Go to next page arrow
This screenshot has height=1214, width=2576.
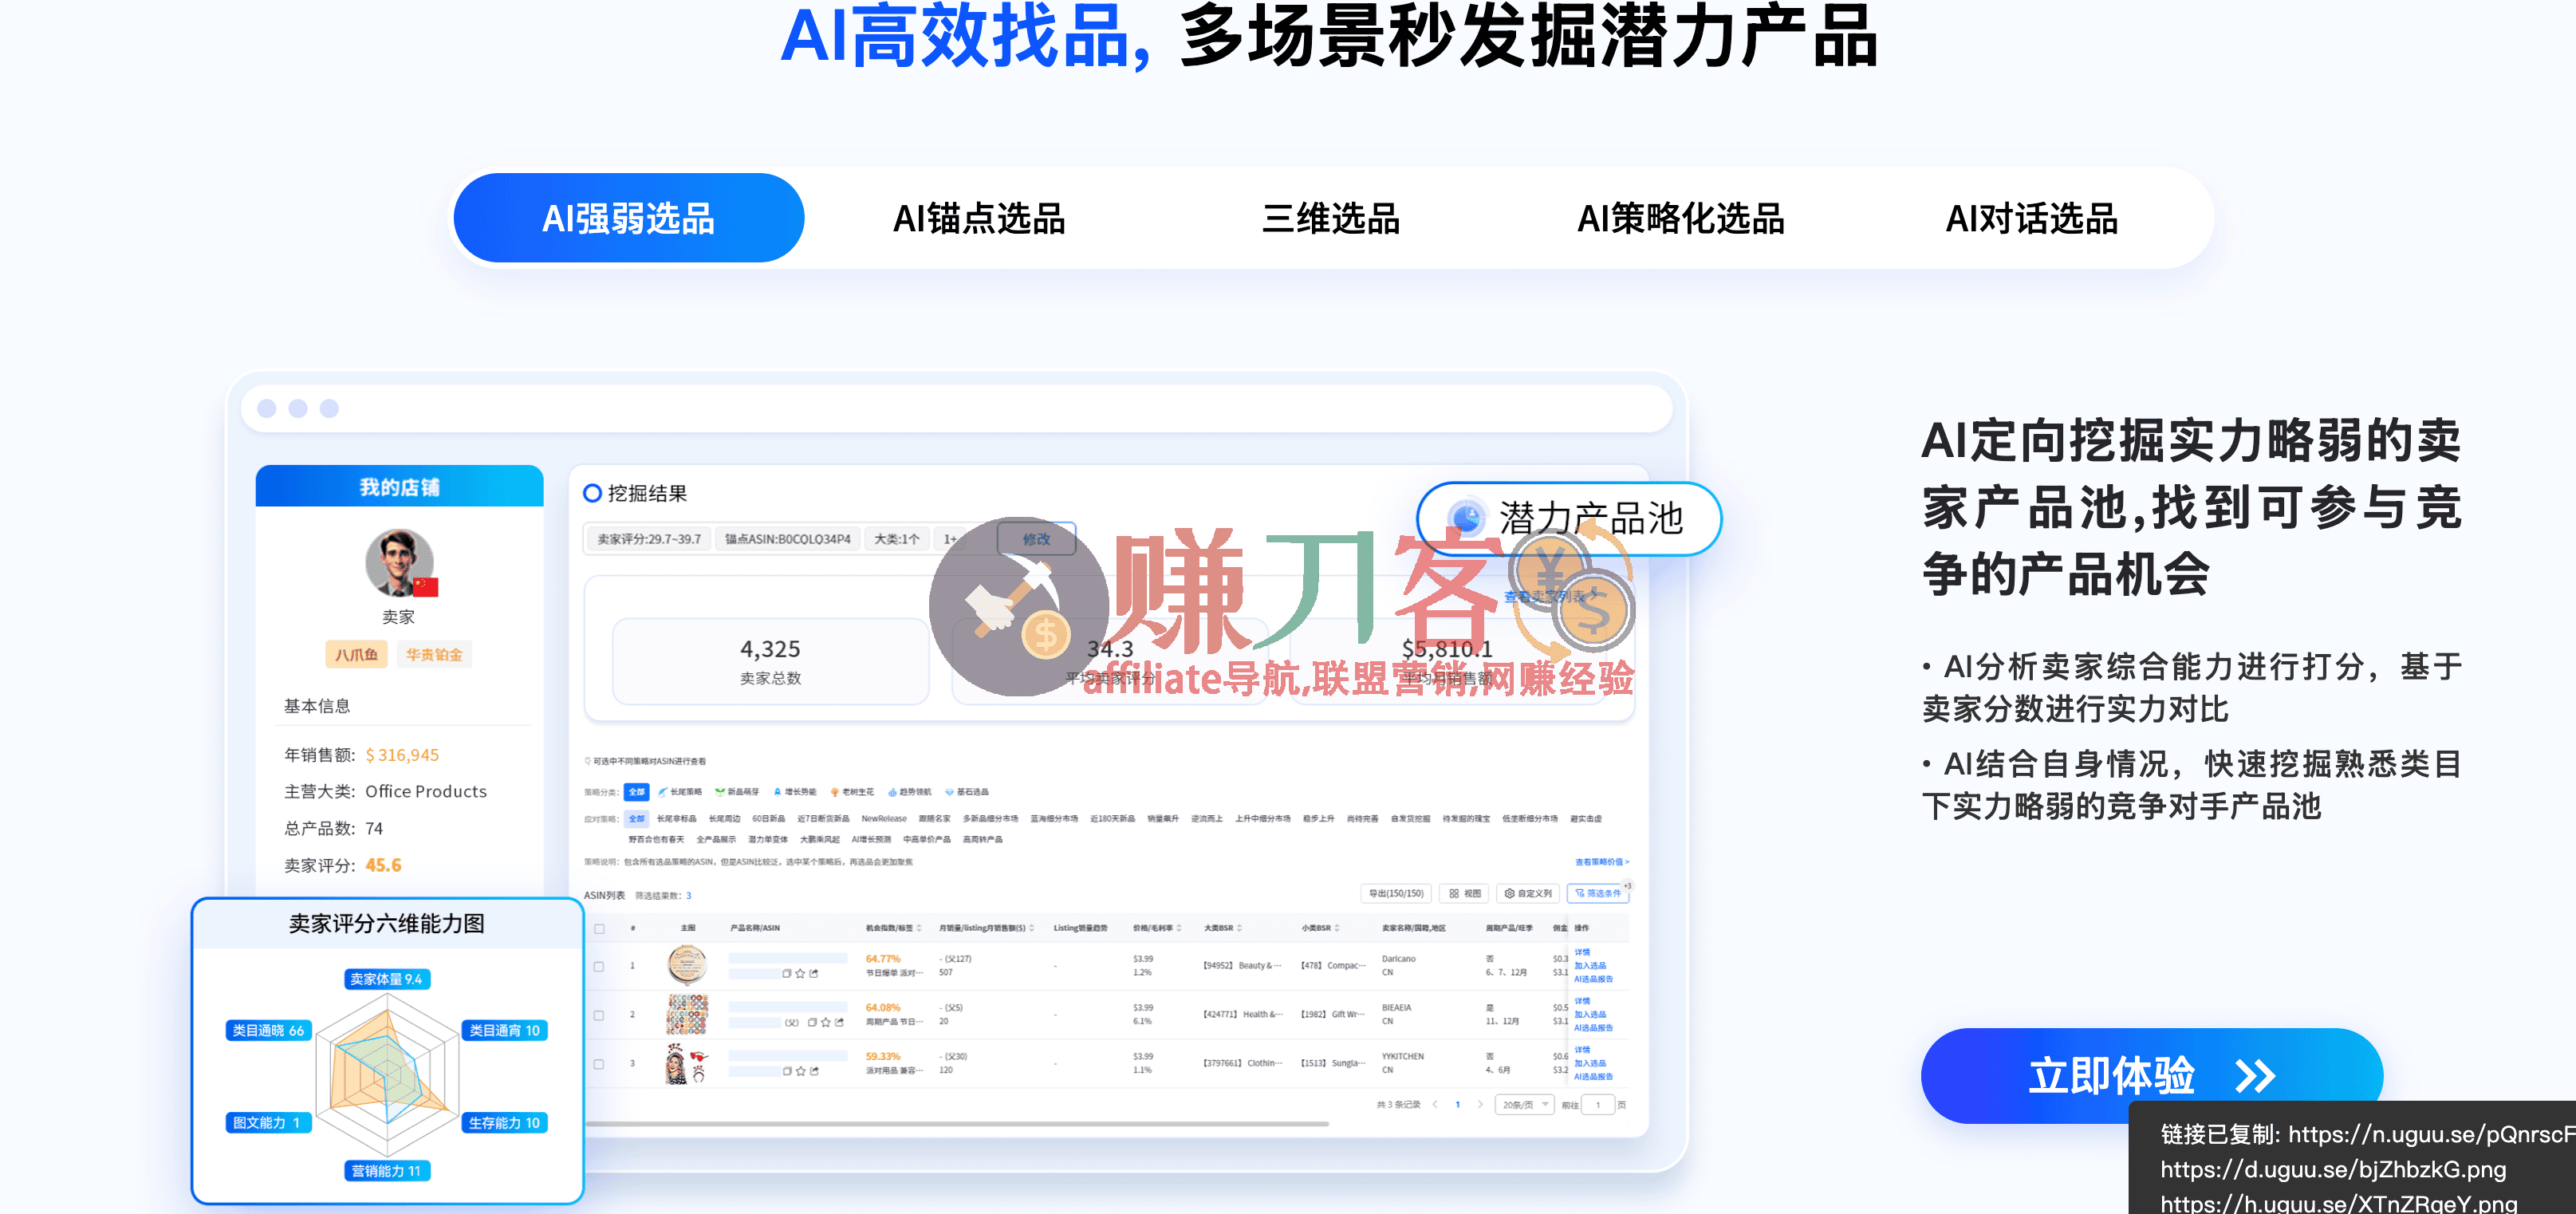(1480, 1105)
